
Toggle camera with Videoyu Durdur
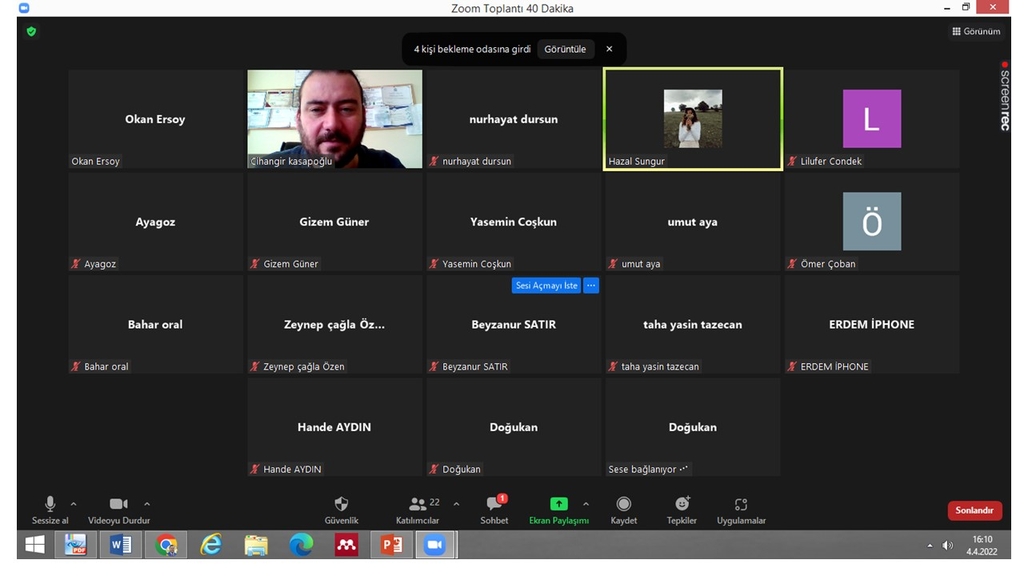pyautogui.click(x=118, y=505)
